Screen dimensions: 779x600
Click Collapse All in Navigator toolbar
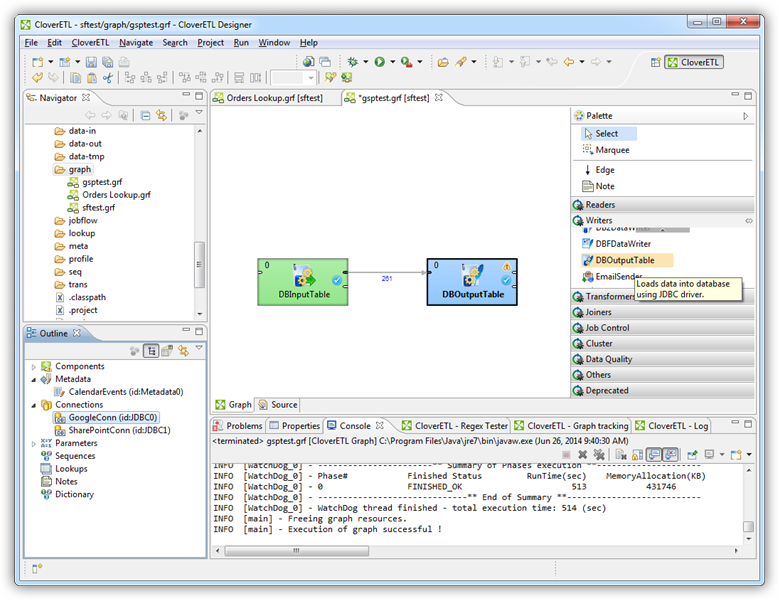pos(145,115)
